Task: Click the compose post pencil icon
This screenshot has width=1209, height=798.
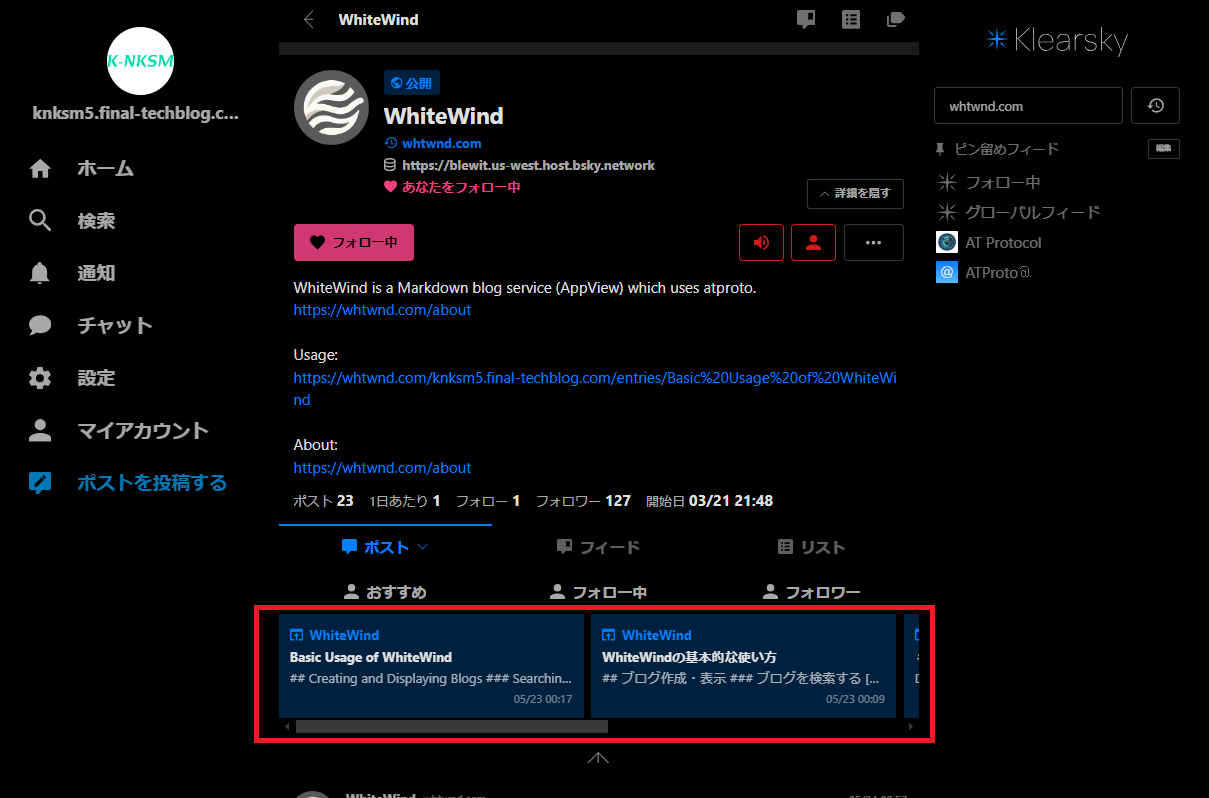Action: (x=40, y=483)
